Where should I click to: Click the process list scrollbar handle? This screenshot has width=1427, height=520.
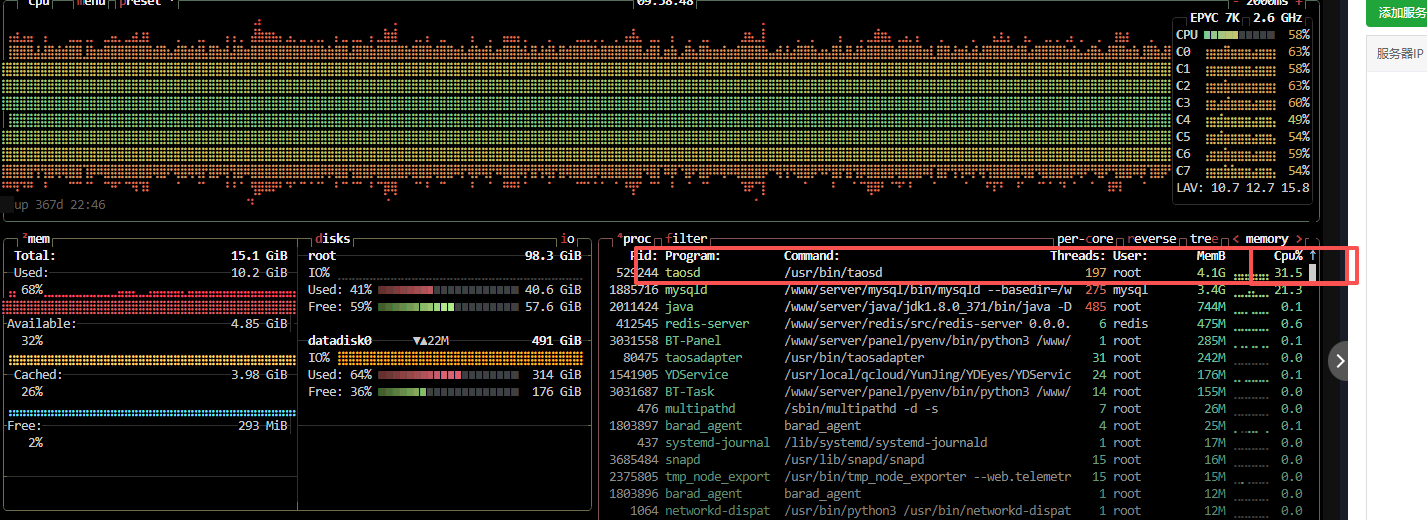pyautogui.click(x=1312, y=273)
